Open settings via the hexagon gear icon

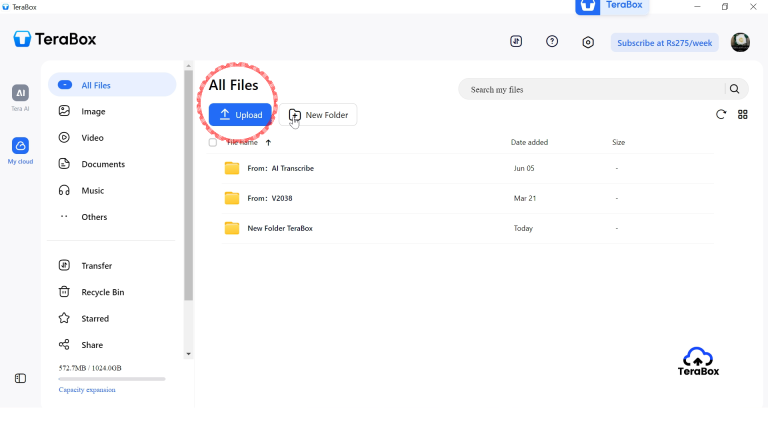coord(588,42)
